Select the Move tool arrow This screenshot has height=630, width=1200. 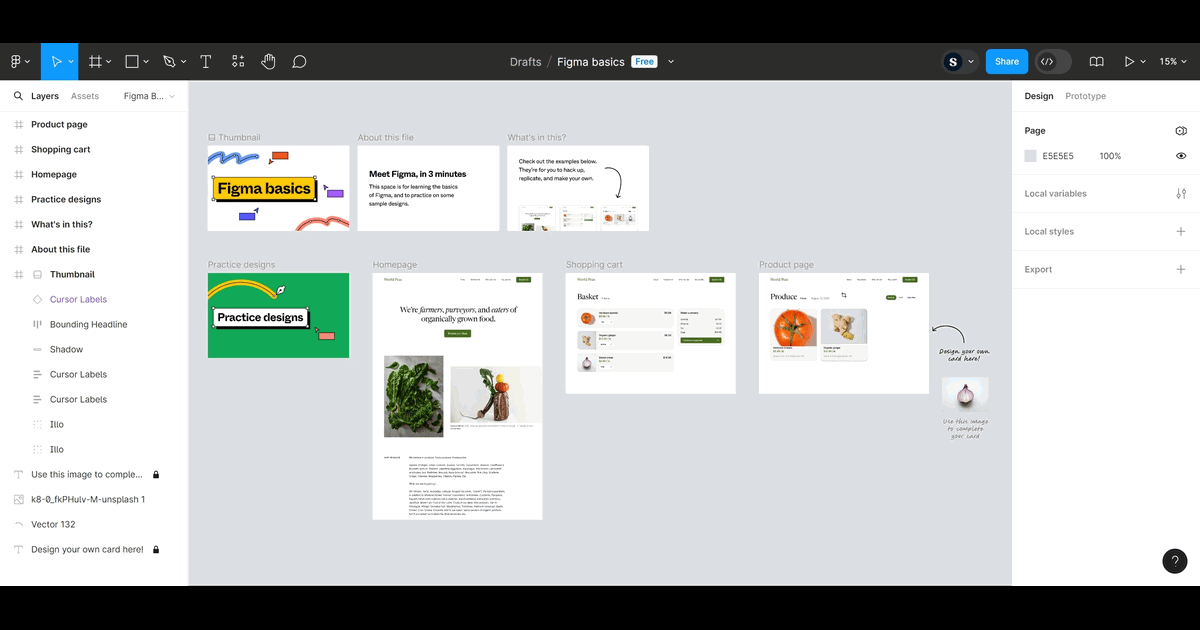[x=56, y=61]
